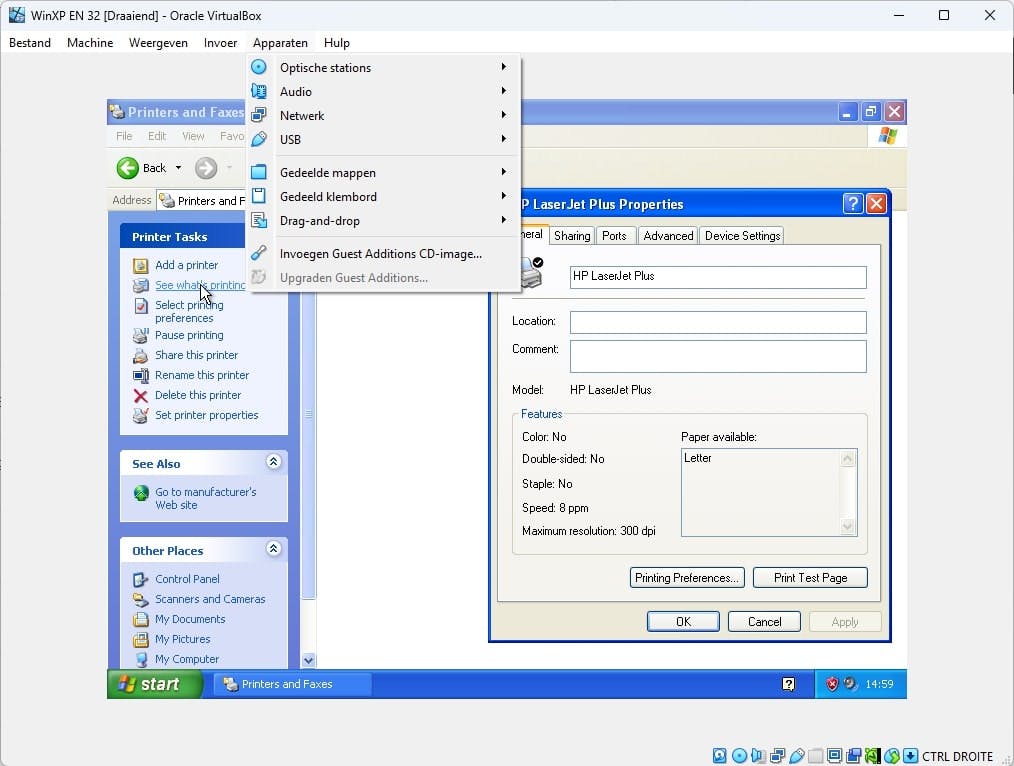Open Scanners and Cameras link

(210, 599)
